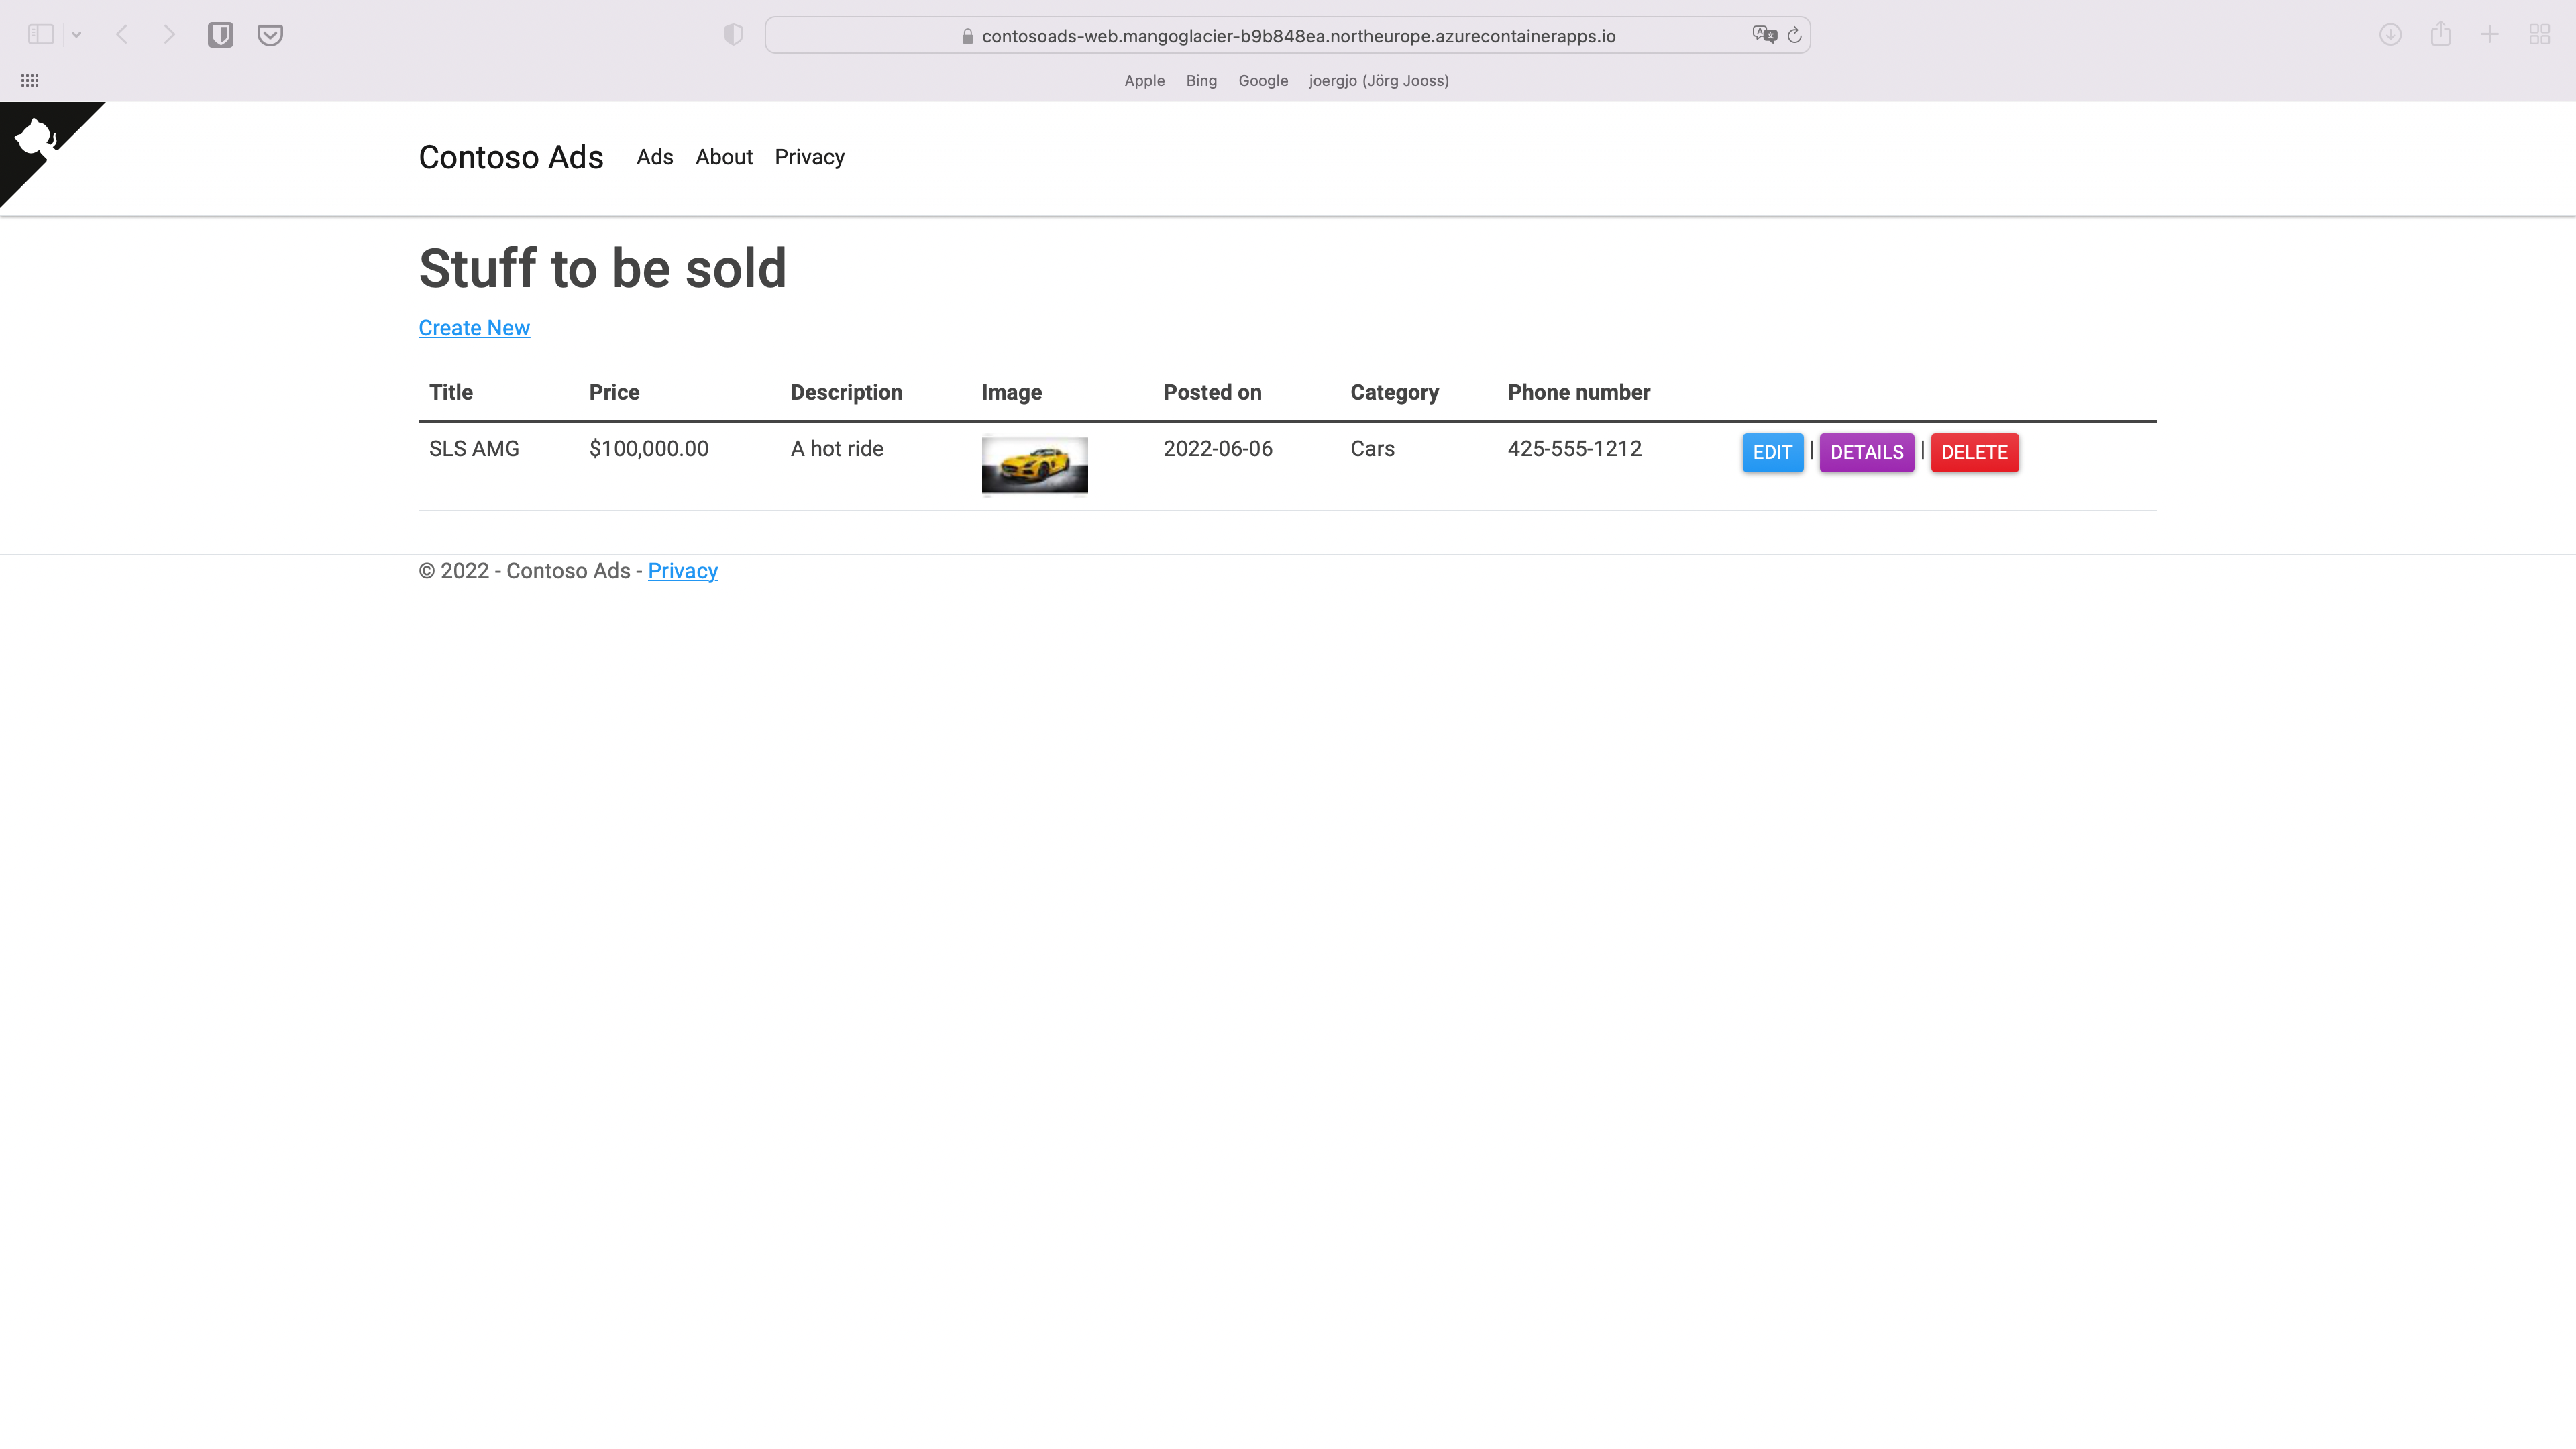Image resolution: width=2576 pixels, height=1449 pixels.
Task: Select the joergjo profile menu
Action: coord(1379,80)
